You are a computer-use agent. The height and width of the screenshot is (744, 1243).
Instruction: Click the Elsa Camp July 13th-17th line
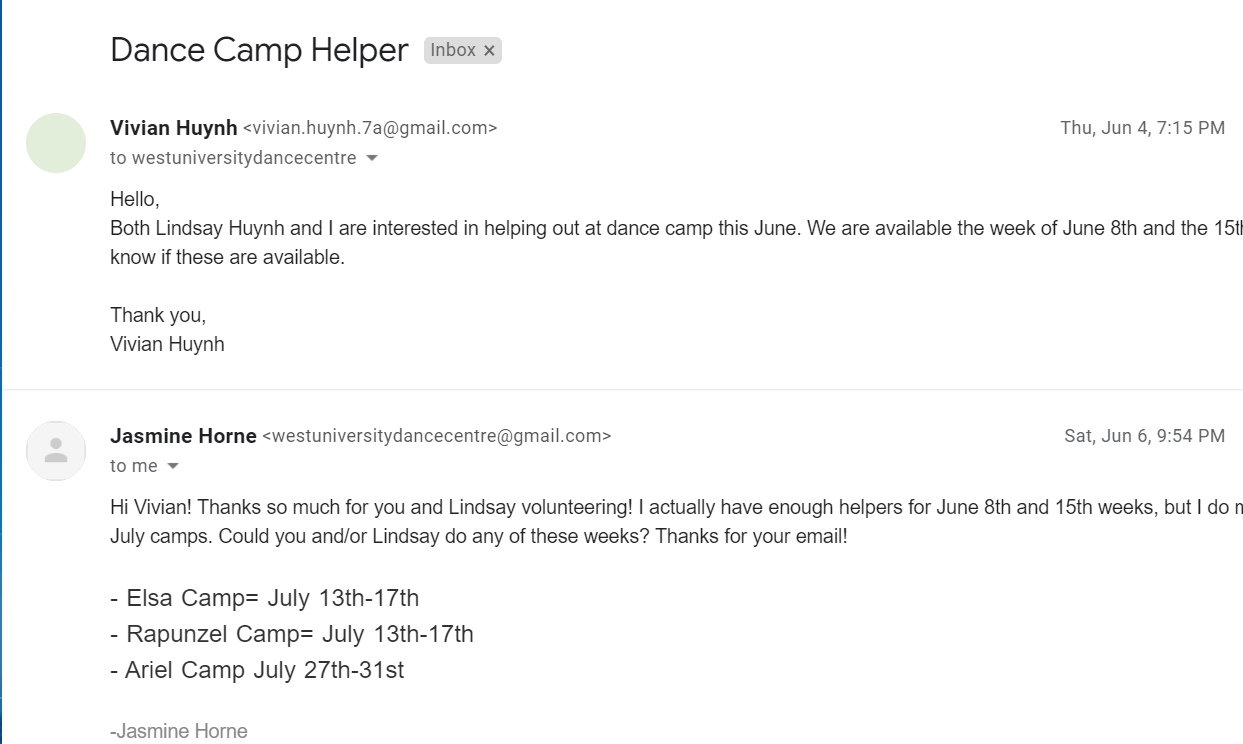pos(265,598)
